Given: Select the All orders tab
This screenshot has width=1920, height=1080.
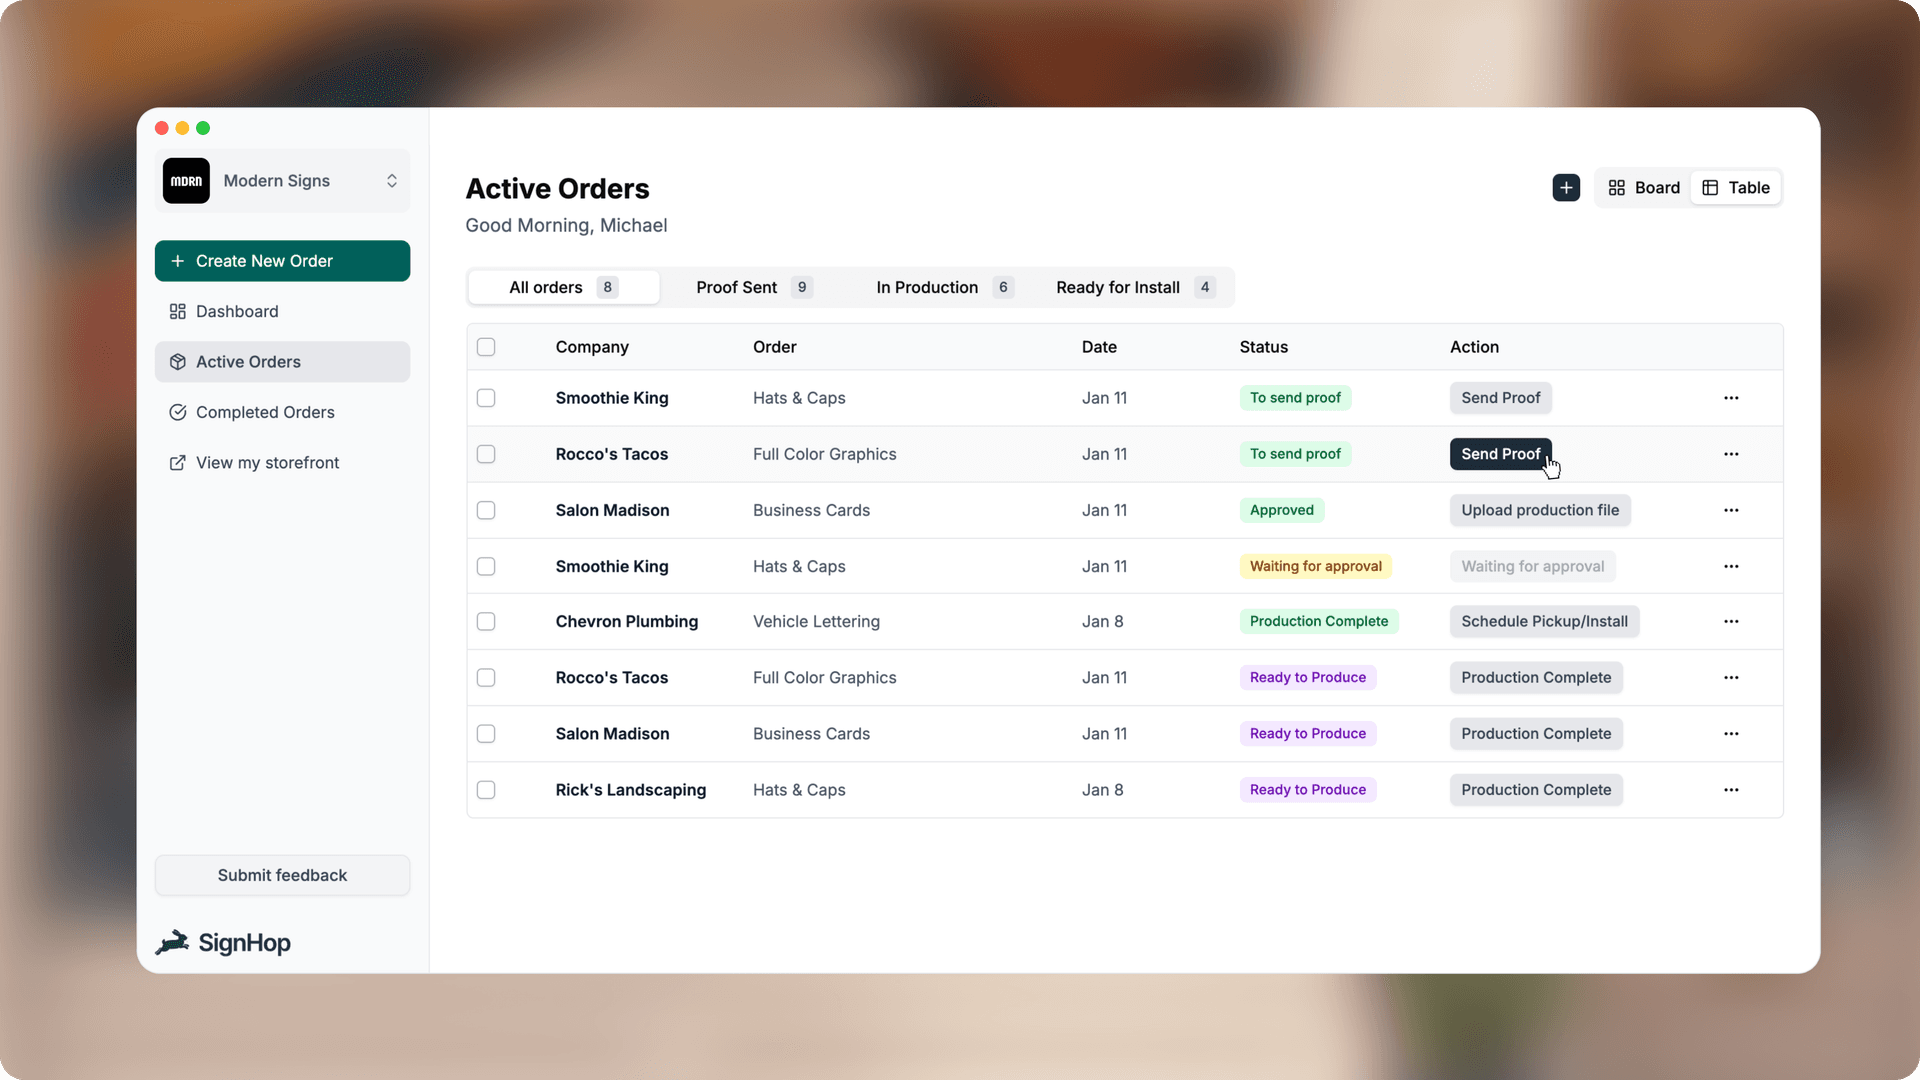Looking at the screenshot, I should (564, 287).
